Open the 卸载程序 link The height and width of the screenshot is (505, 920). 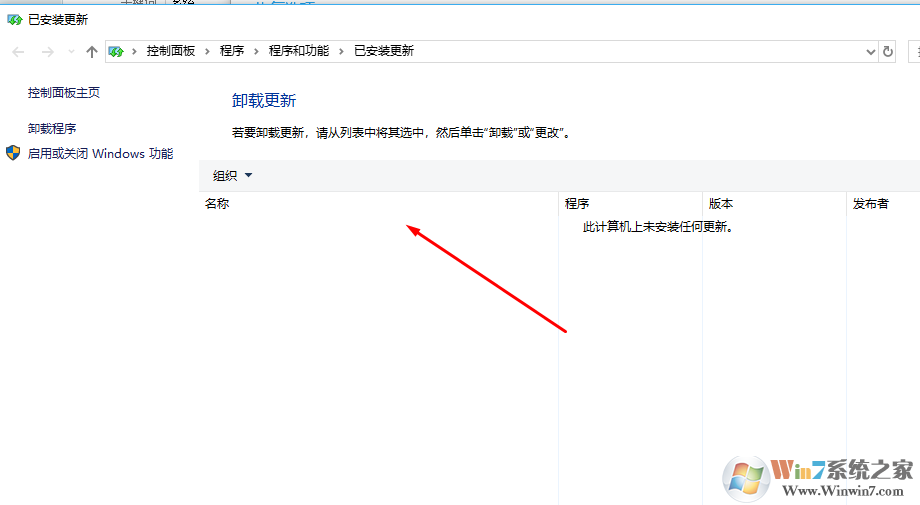click(x=52, y=128)
